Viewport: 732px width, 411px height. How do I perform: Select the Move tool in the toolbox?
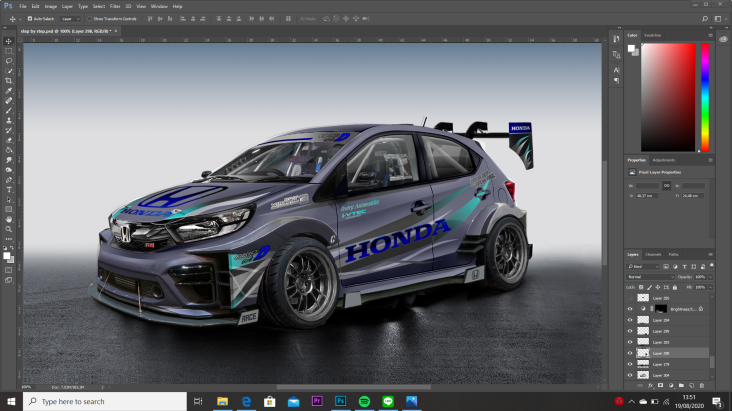click(x=8, y=41)
